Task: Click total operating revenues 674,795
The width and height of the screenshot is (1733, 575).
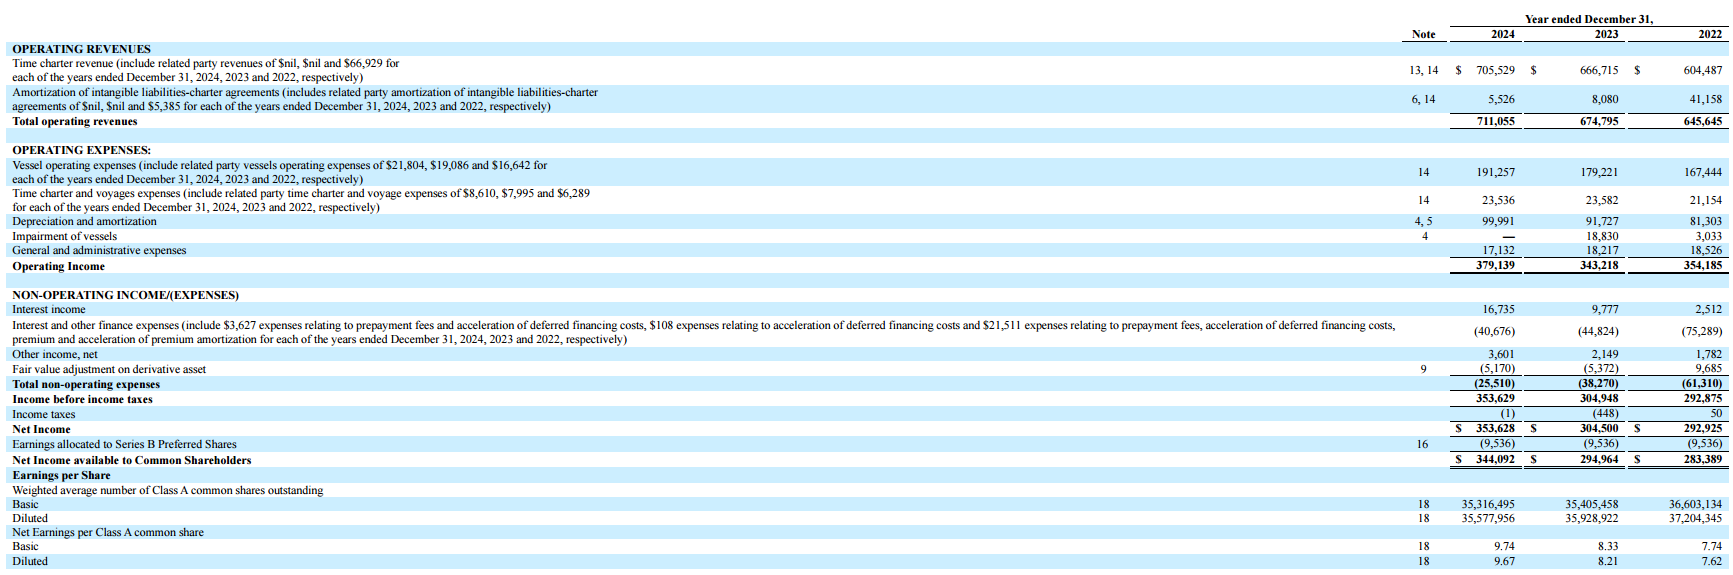Action: (x=1599, y=121)
